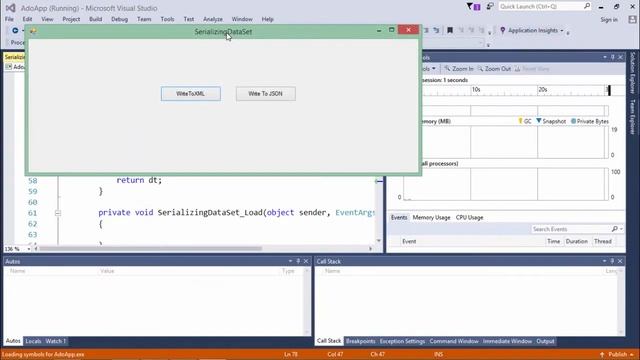Open the Team menu

144,19
